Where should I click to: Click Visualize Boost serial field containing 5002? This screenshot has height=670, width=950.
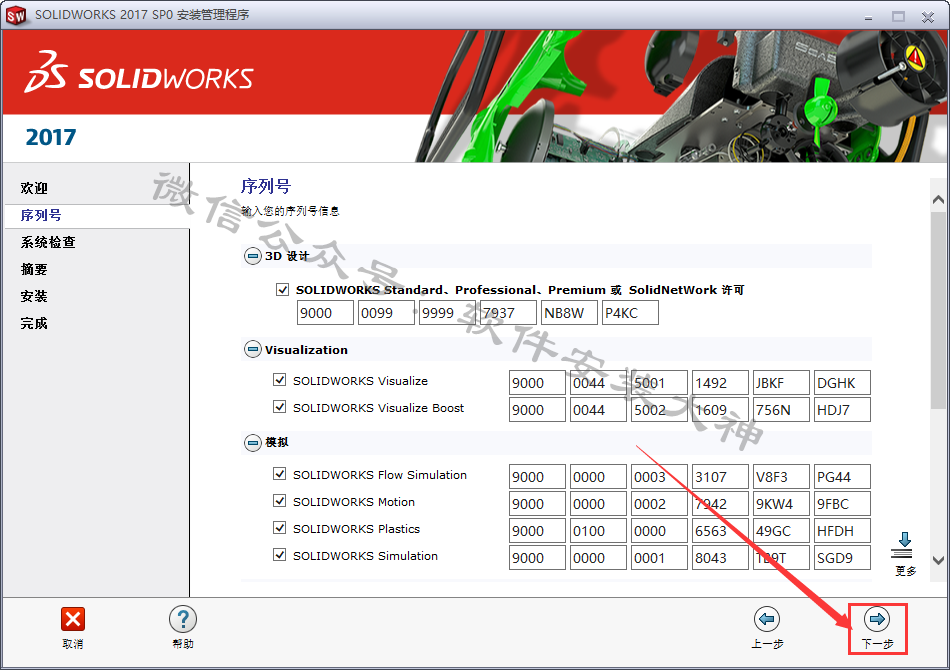coord(659,410)
